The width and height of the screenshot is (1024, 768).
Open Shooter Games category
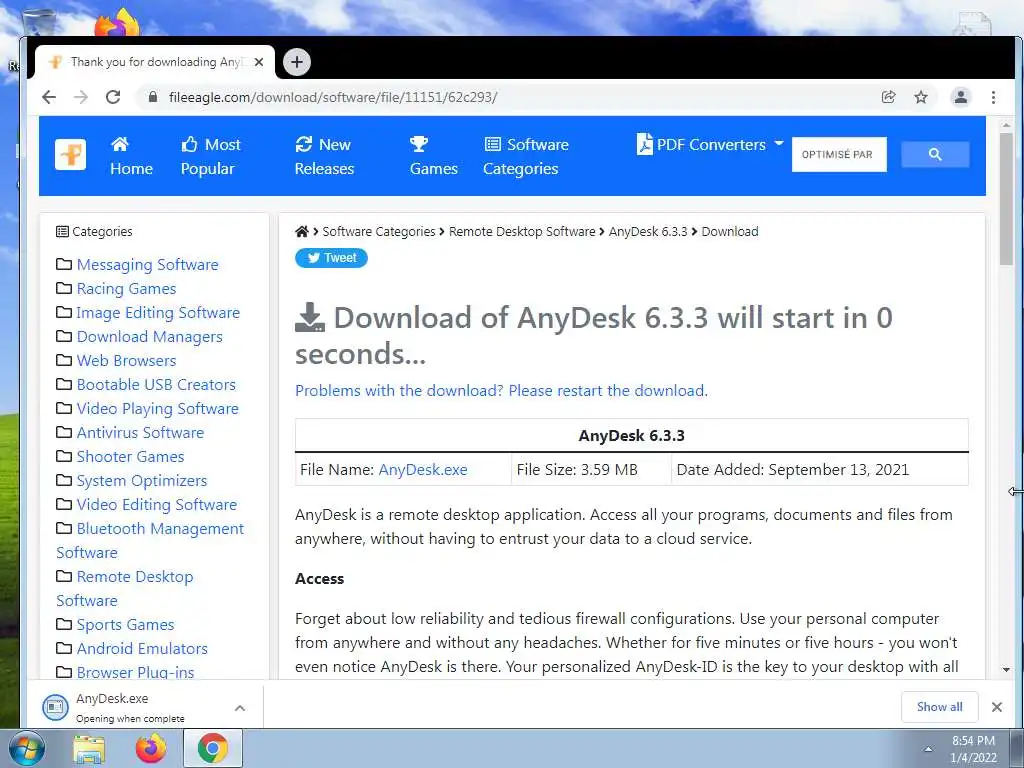130,456
